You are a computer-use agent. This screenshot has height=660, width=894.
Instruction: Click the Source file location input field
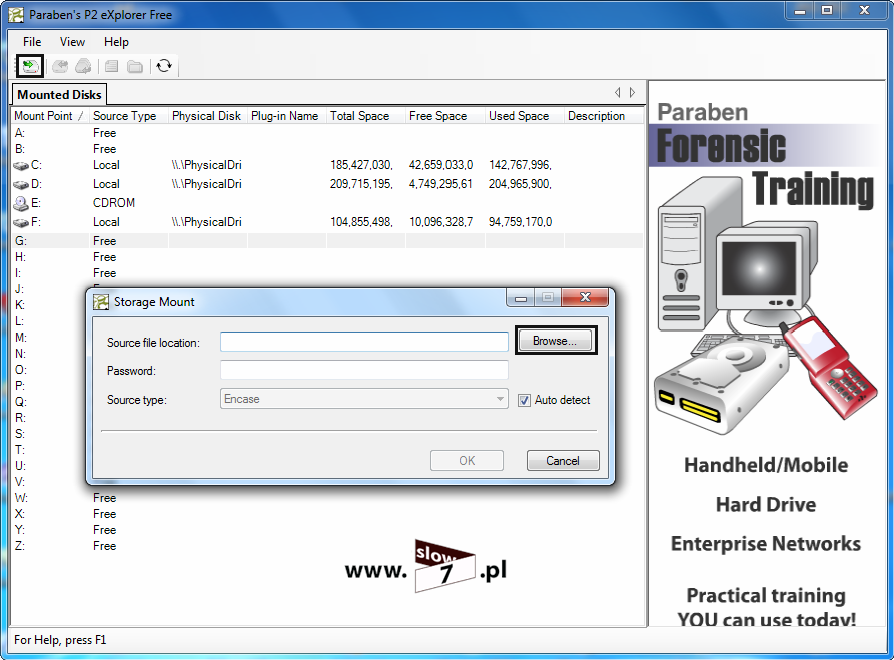point(364,342)
